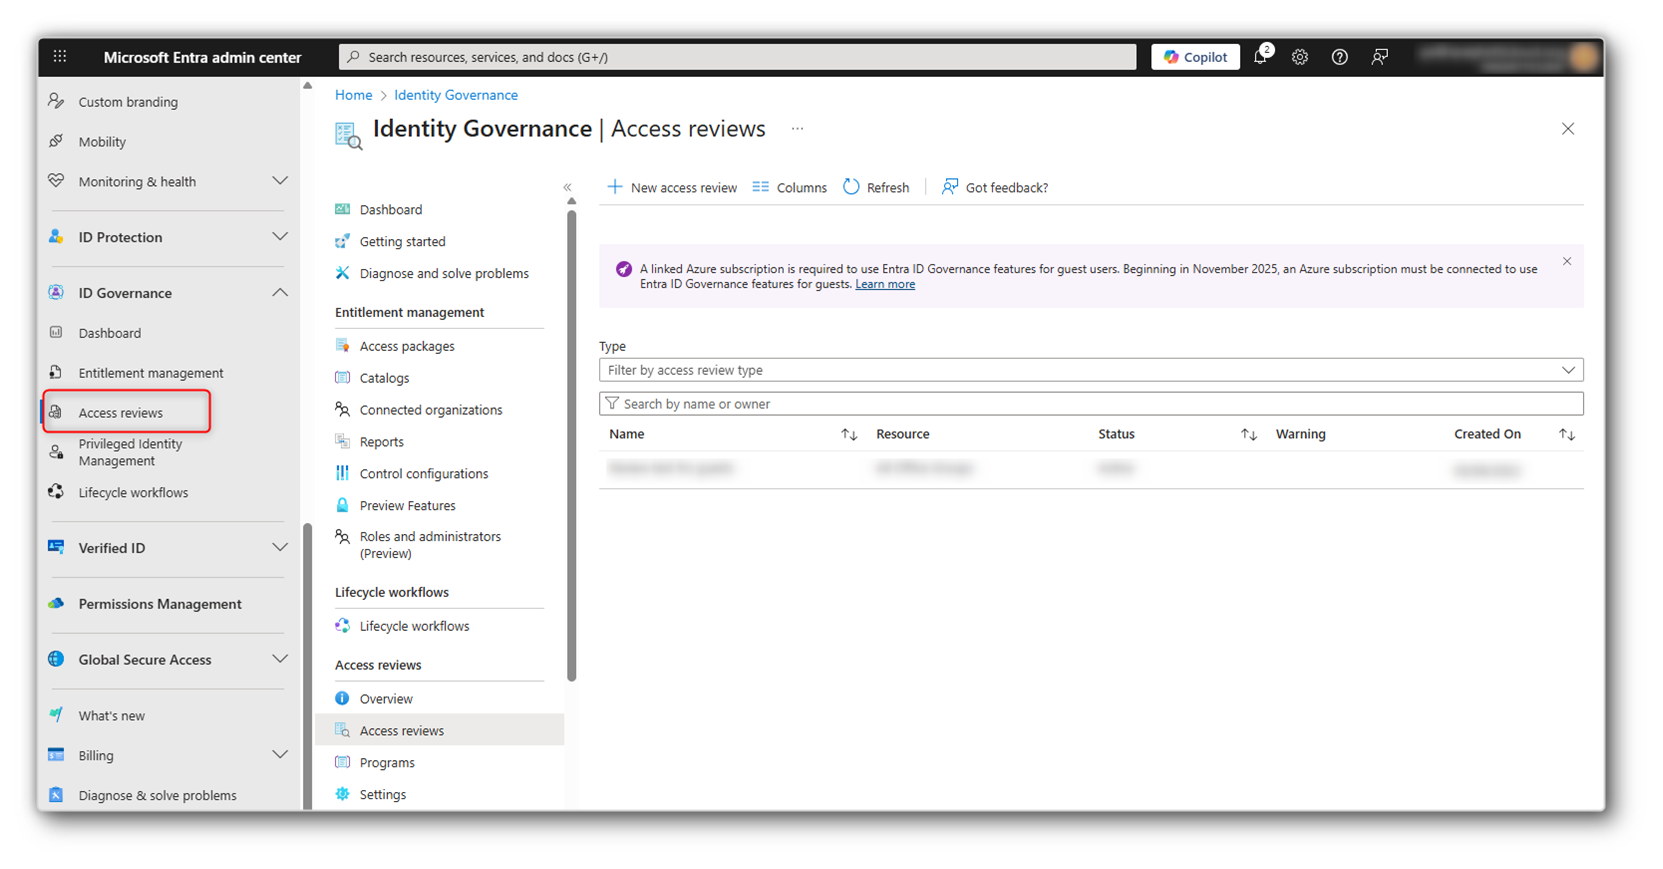The width and height of the screenshot is (1663, 869).
Task: Click the Learn more link in banner
Action: click(884, 284)
